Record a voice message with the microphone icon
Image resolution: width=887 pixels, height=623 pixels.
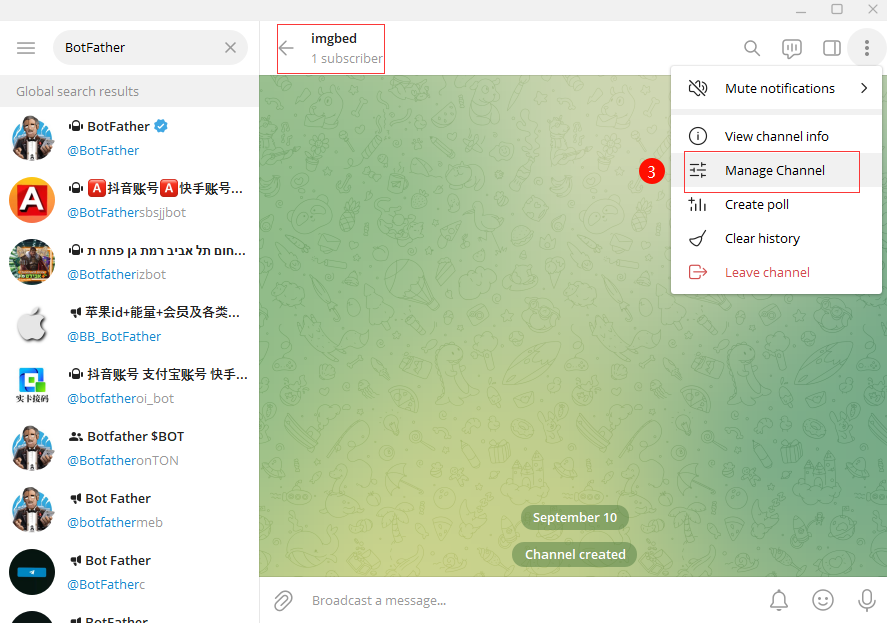[866, 600]
